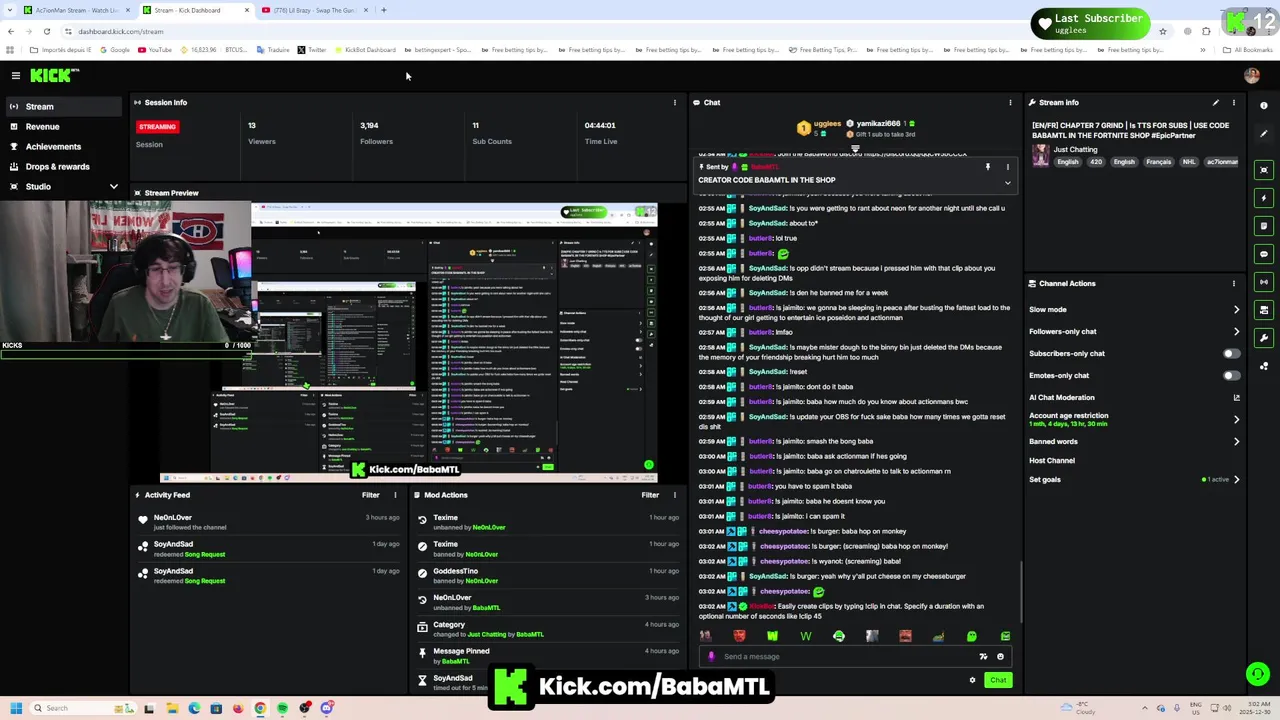The height and width of the screenshot is (720, 1280).
Task: Toggle Channel Actions widget in right sidebar
Action: [x=1264, y=310]
